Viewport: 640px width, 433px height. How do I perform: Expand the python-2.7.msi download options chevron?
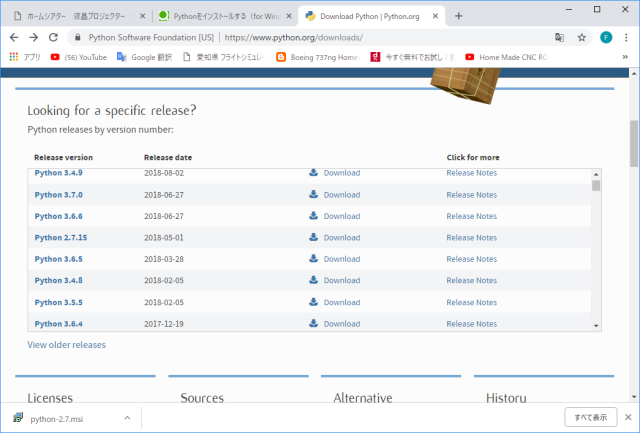point(127,418)
